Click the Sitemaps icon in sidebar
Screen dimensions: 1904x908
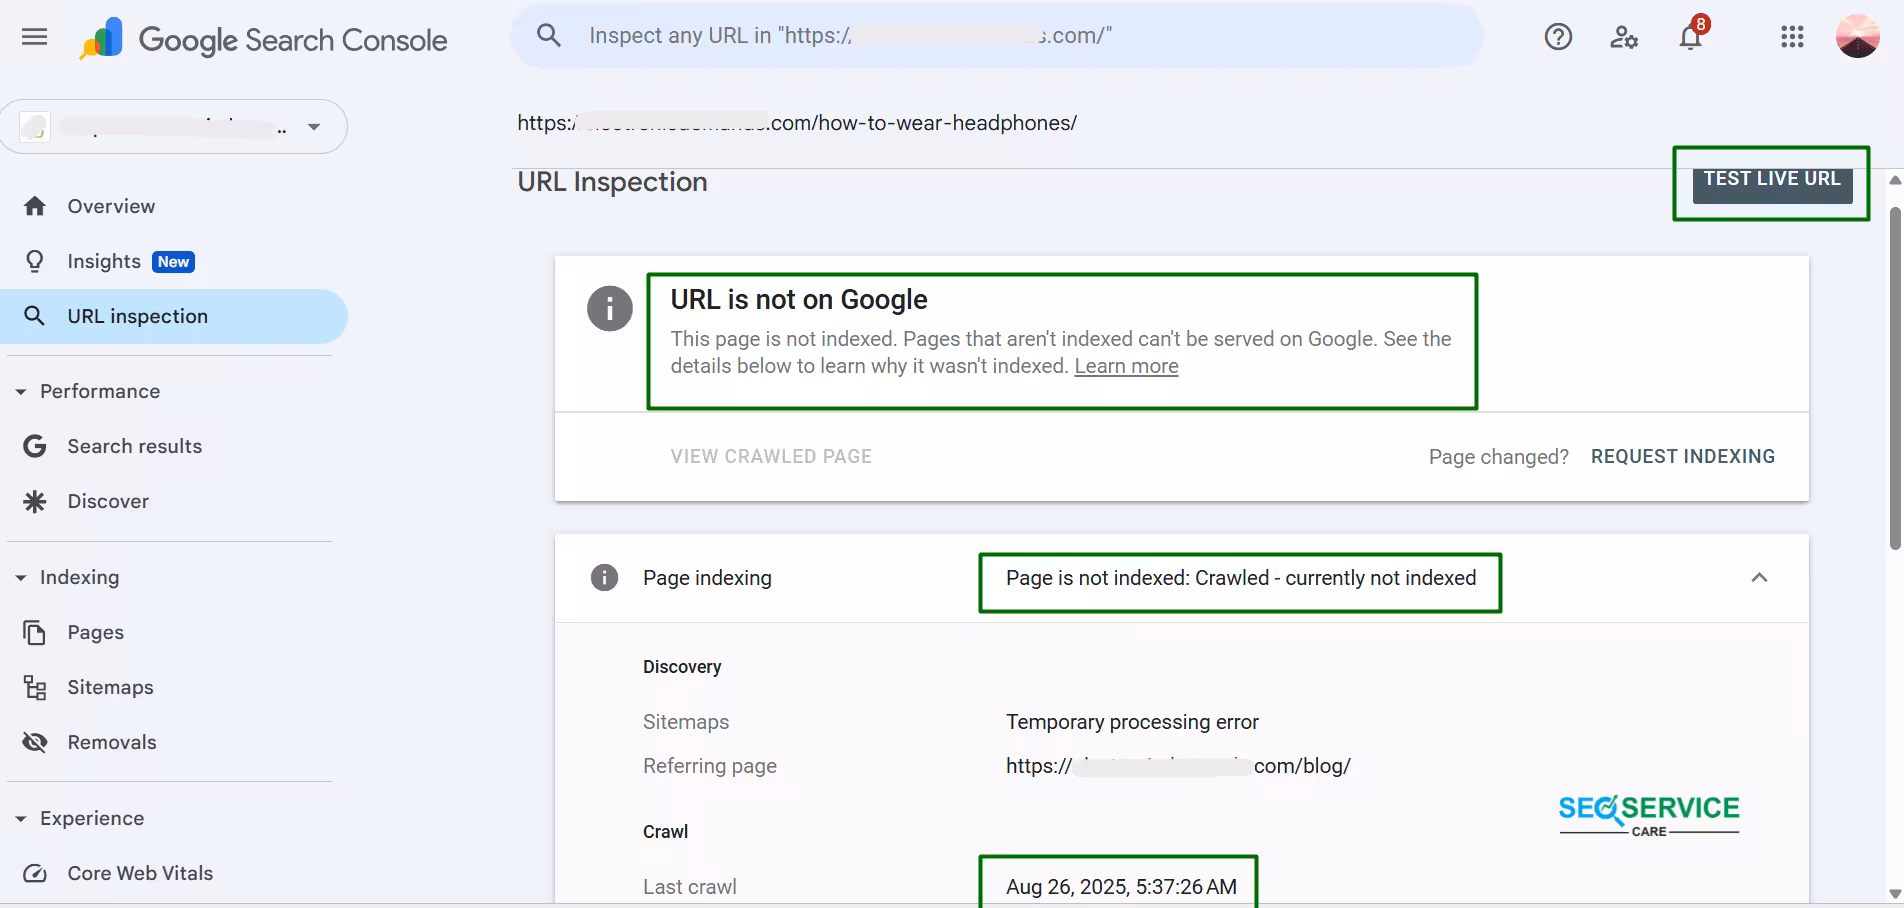click(x=35, y=687)
